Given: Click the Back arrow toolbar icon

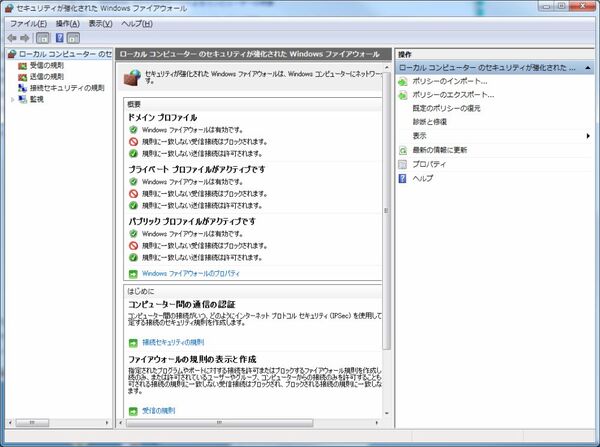Looking at the screenshot, I should 12,38.
